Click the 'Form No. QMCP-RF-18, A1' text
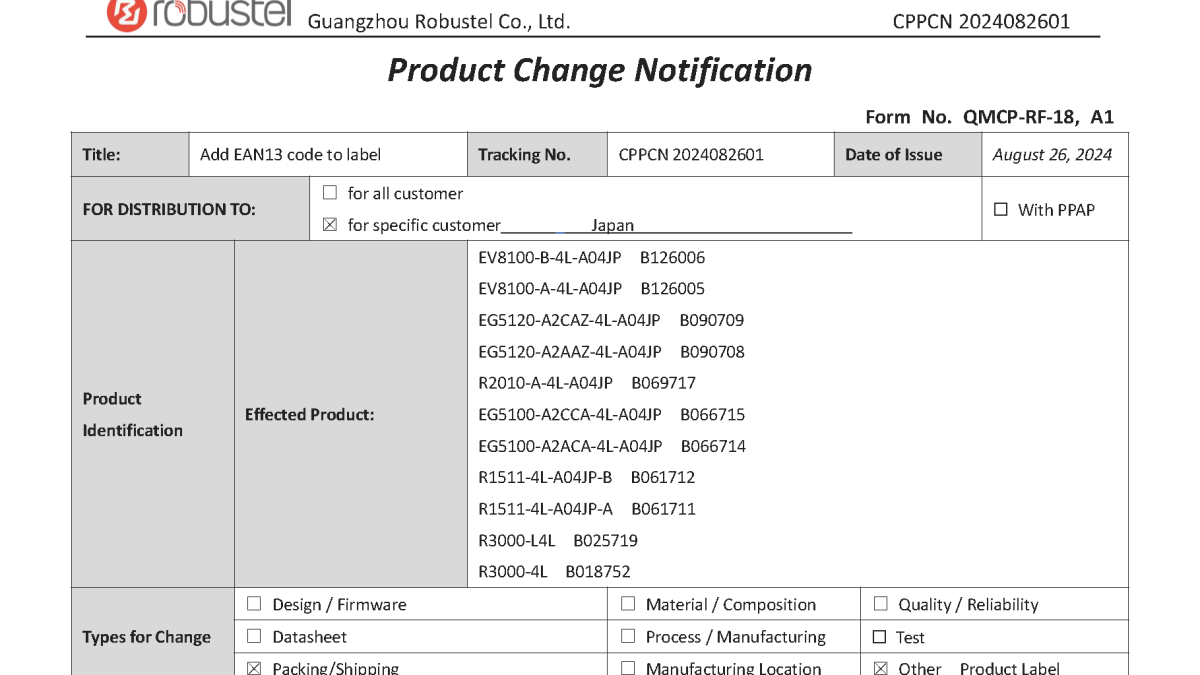Image resolution: width=1200 pixels, height=675 pixels. click(x=989, y=117)
